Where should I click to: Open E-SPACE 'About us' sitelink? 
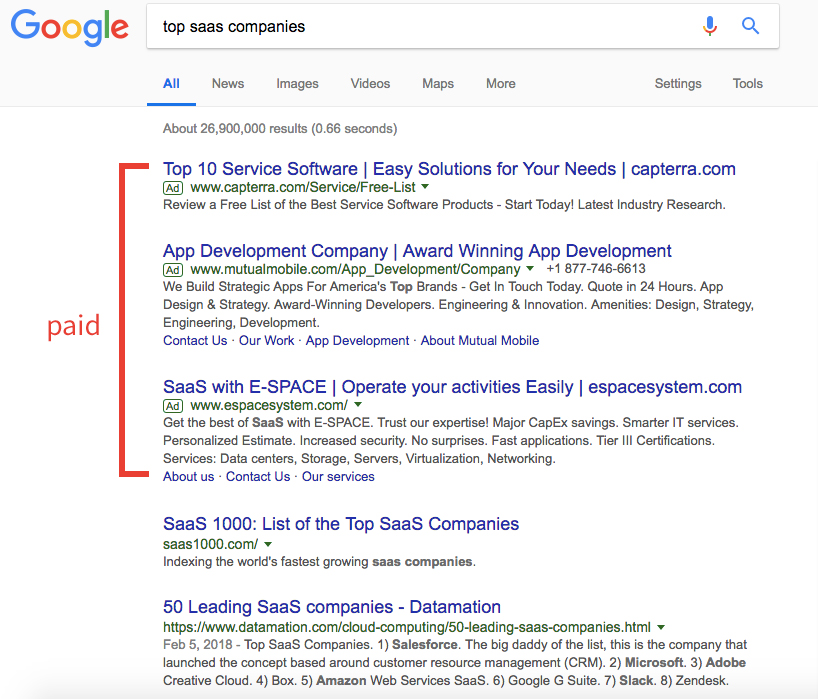189,477
